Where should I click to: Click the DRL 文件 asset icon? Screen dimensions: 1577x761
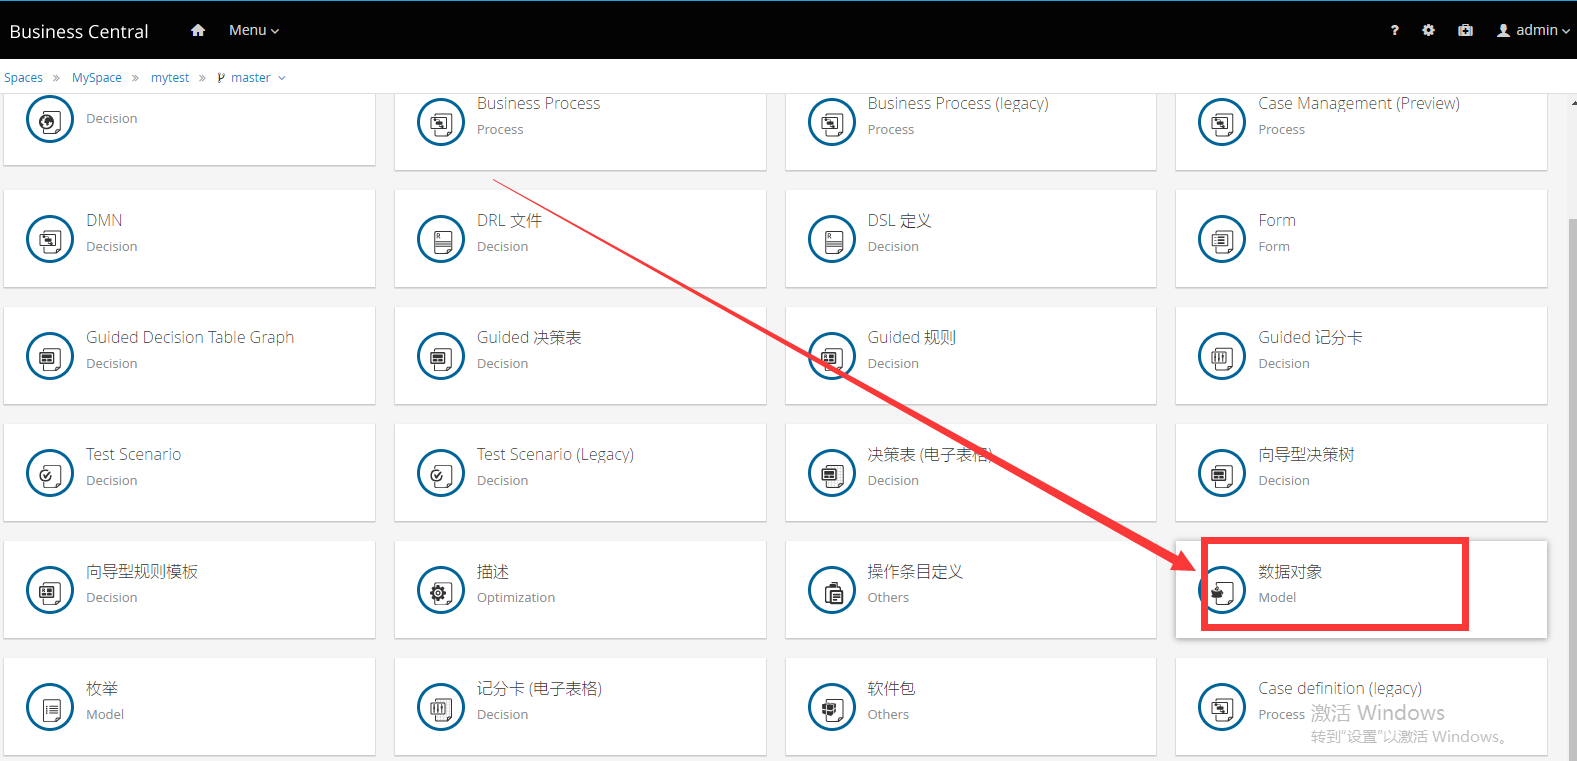pos(441,239)
